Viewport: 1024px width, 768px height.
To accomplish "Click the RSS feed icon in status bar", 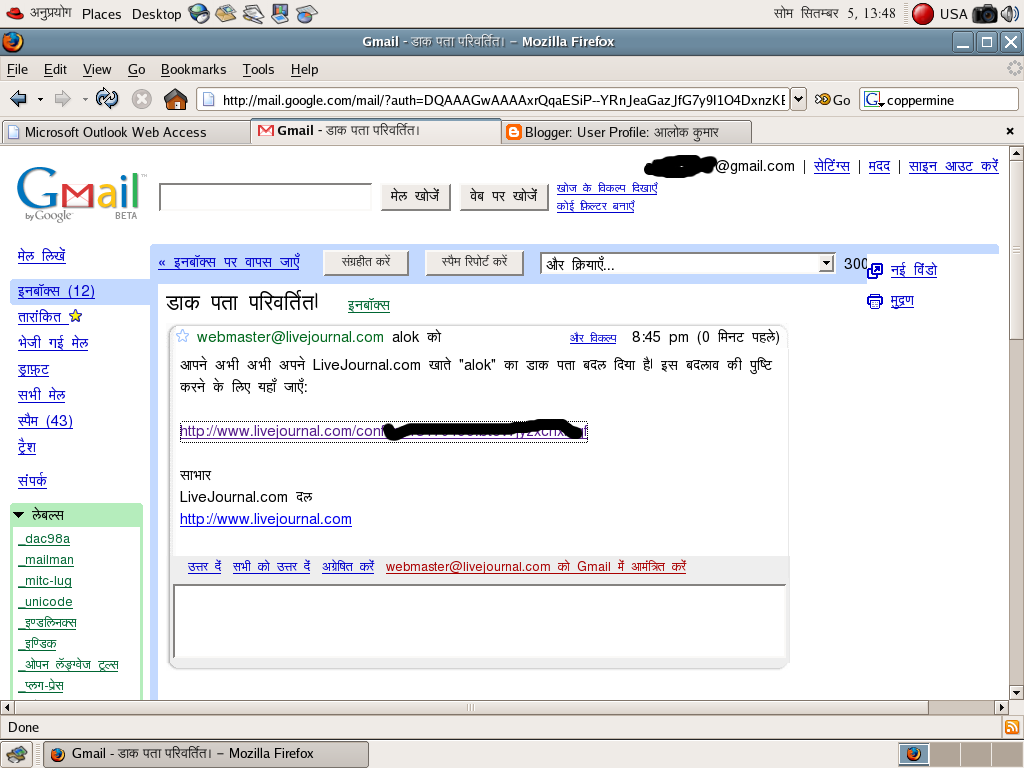I will (1012, 727).
